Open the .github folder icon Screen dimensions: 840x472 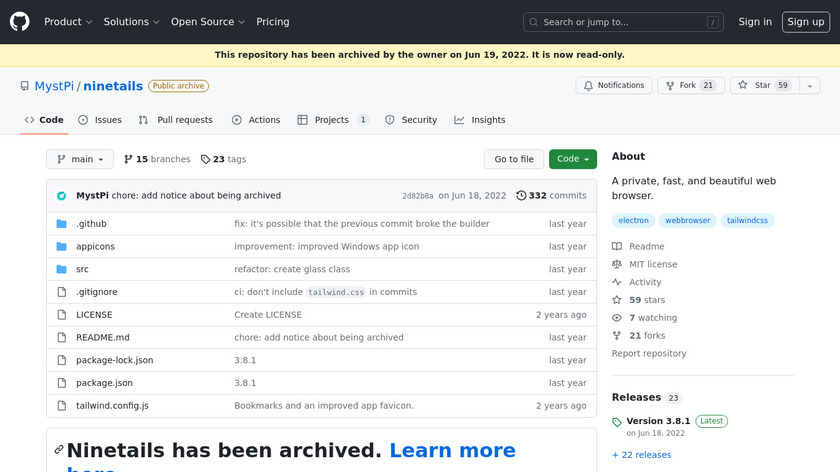click(x=61, y=224)
